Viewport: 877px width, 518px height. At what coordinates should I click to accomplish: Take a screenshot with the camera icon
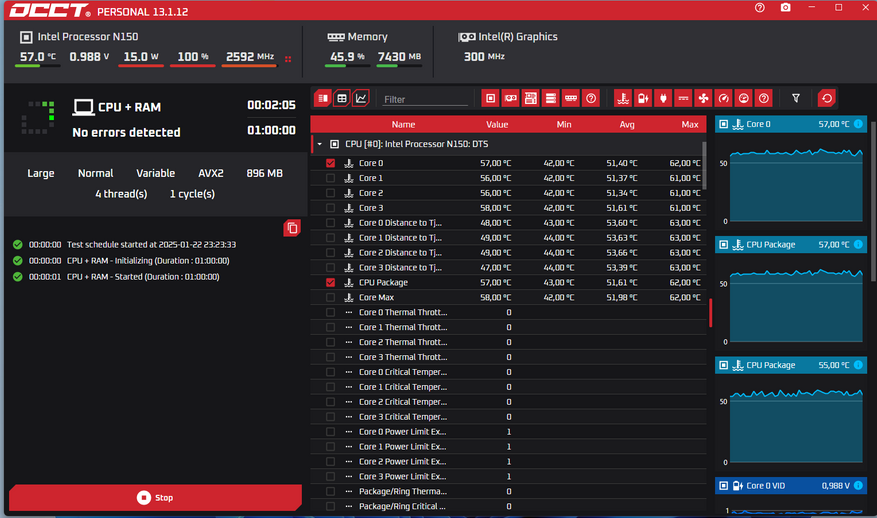[x=786, y=8]
